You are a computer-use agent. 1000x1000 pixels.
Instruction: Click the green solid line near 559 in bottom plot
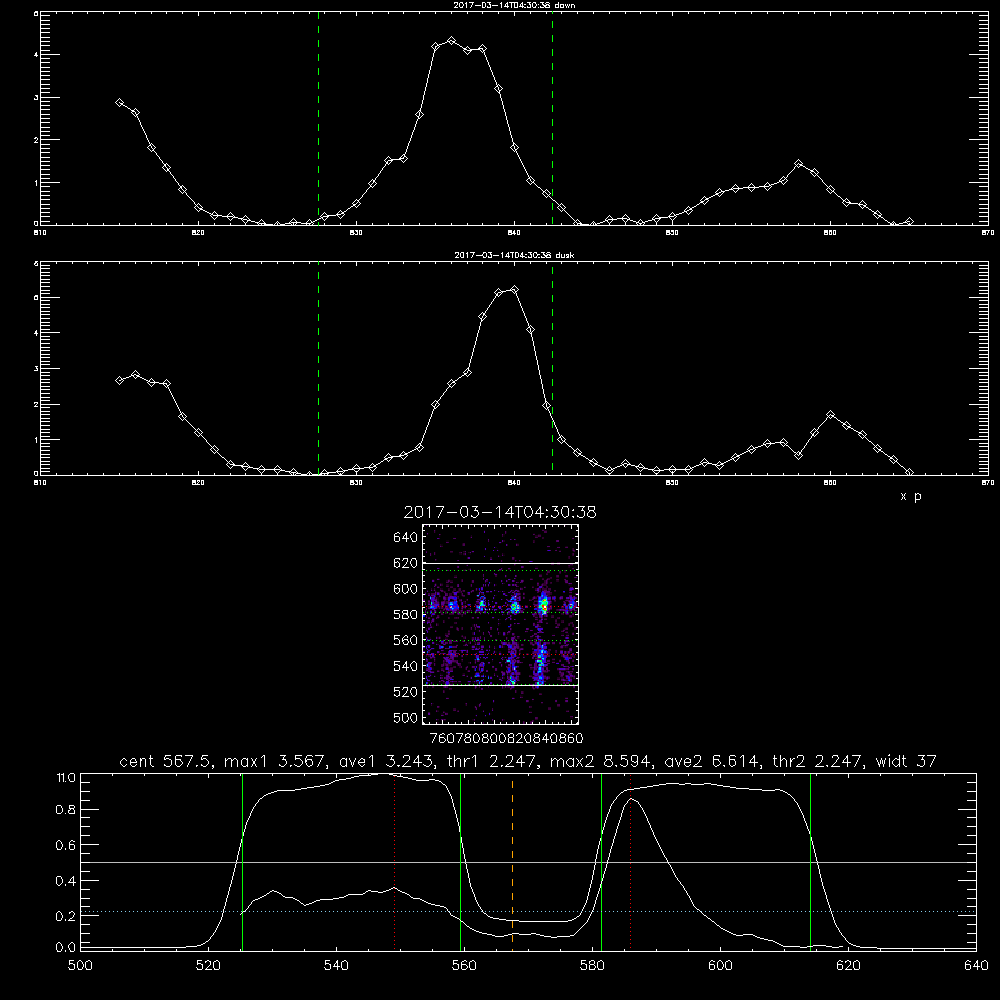click(460, 862)
